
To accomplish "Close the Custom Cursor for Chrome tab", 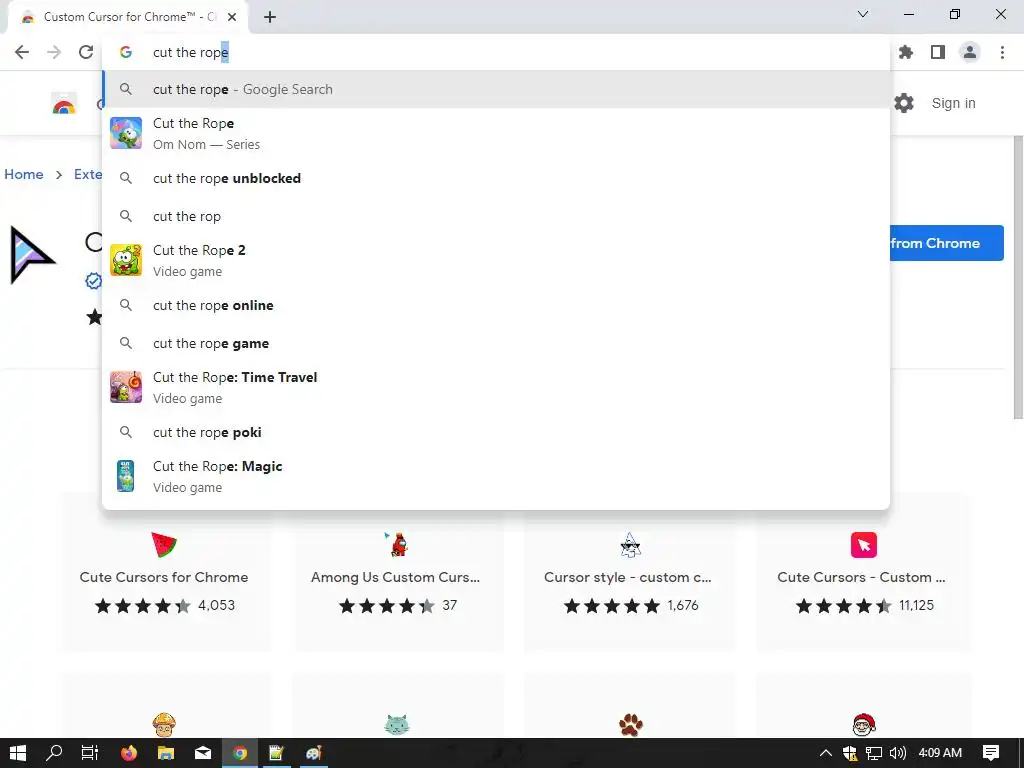I will (x=232, y=17).
